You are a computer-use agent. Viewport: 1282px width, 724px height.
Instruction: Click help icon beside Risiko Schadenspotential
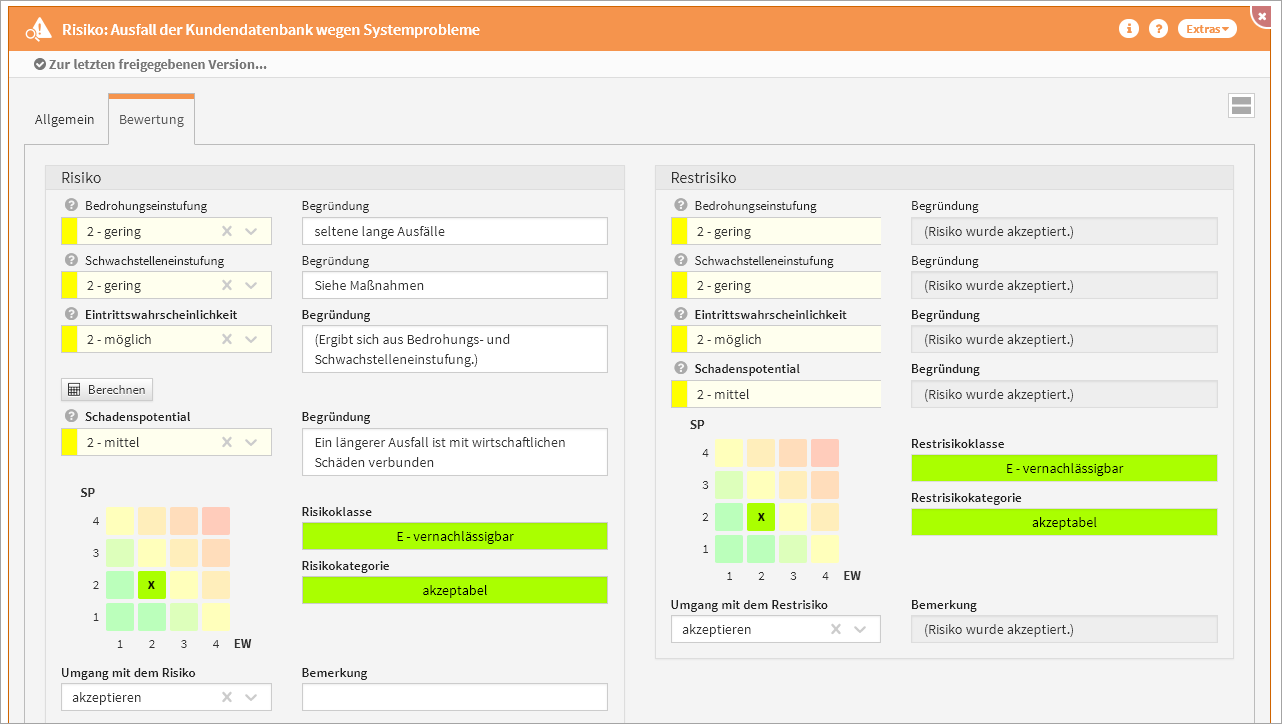(x=71, y=416)
